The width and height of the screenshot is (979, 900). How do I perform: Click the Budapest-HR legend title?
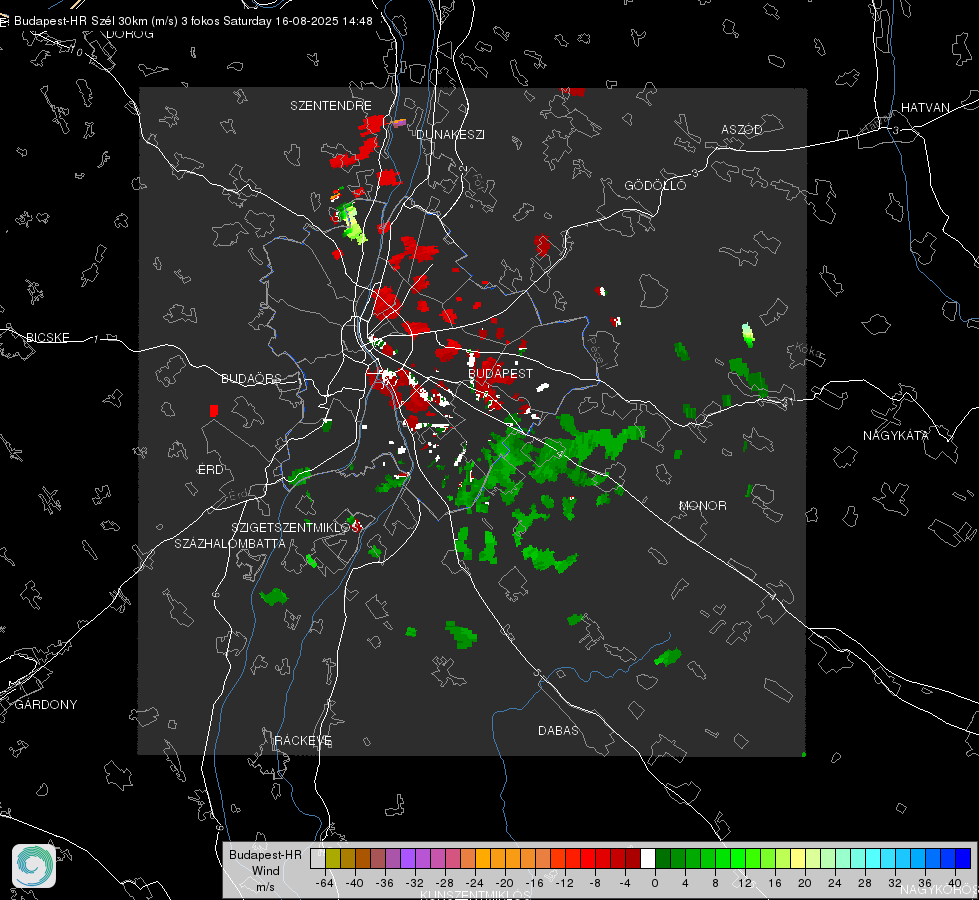(x=265, y=854)
